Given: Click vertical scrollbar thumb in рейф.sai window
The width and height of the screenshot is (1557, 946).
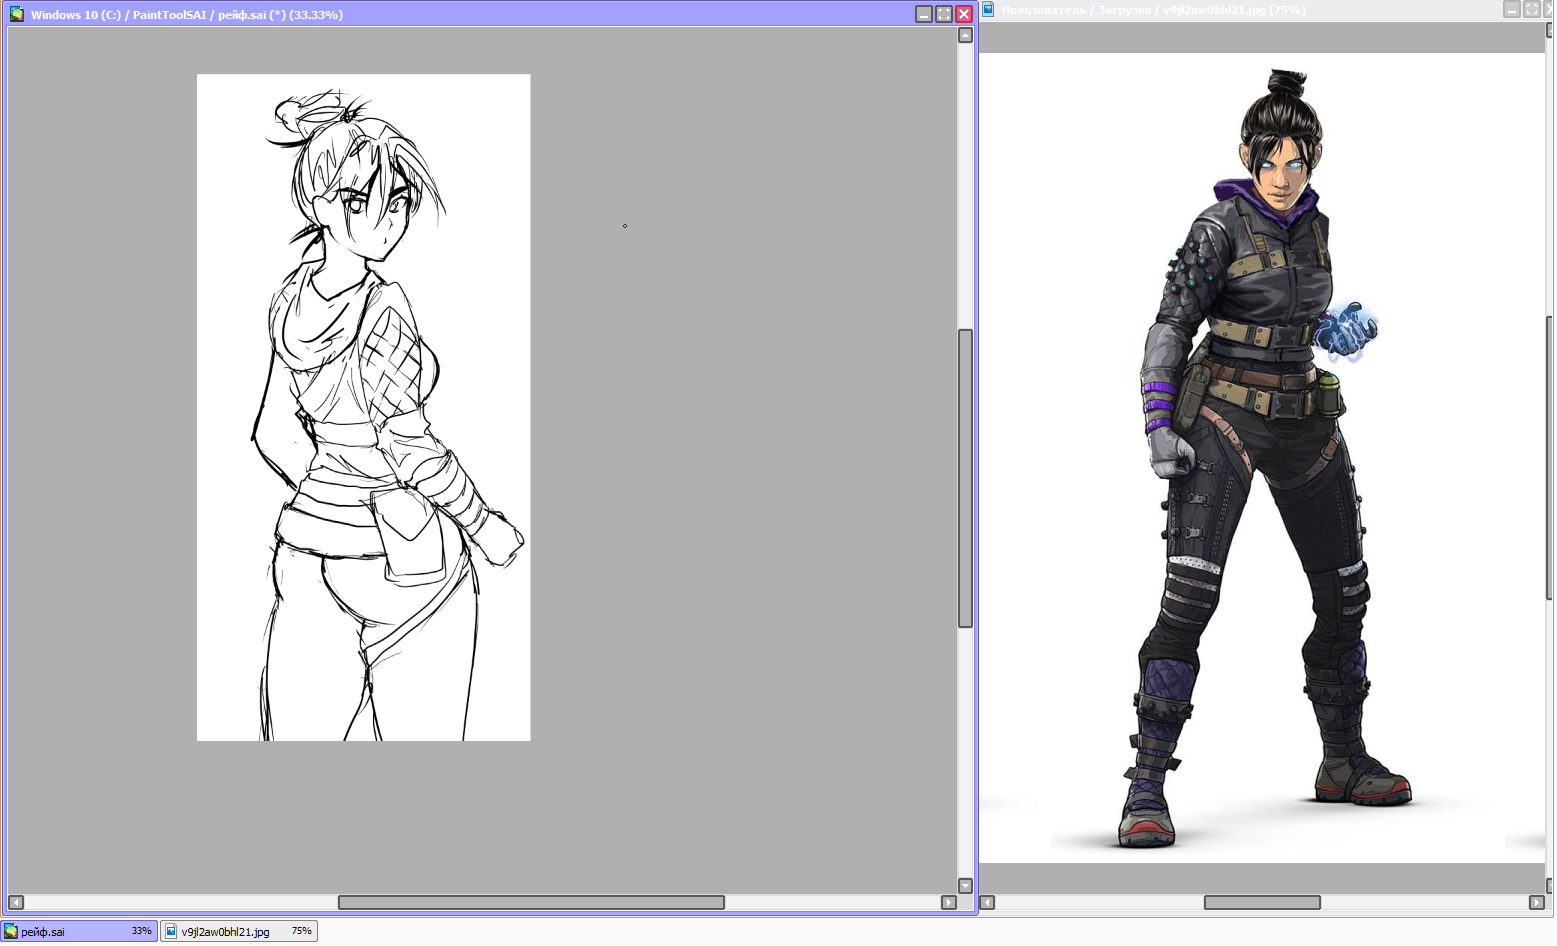Looking at the screenshot, I should pyautogui.click(x=965, y=478).
